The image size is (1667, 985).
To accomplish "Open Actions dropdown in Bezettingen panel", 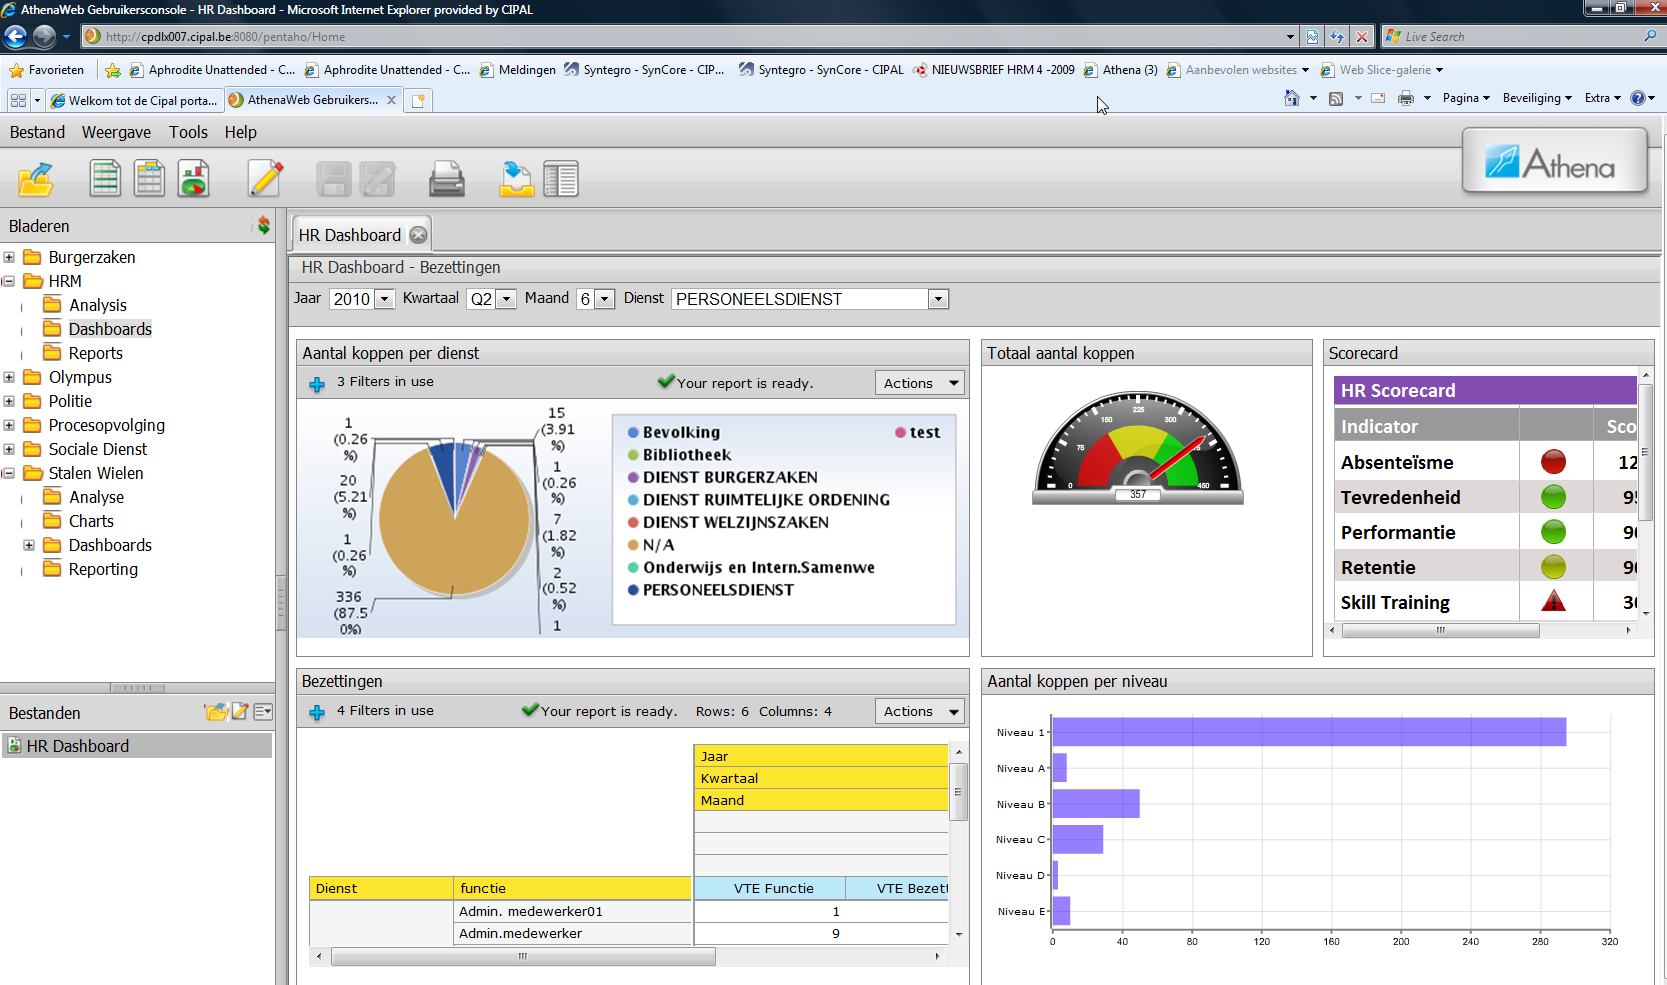I will 920,711.
